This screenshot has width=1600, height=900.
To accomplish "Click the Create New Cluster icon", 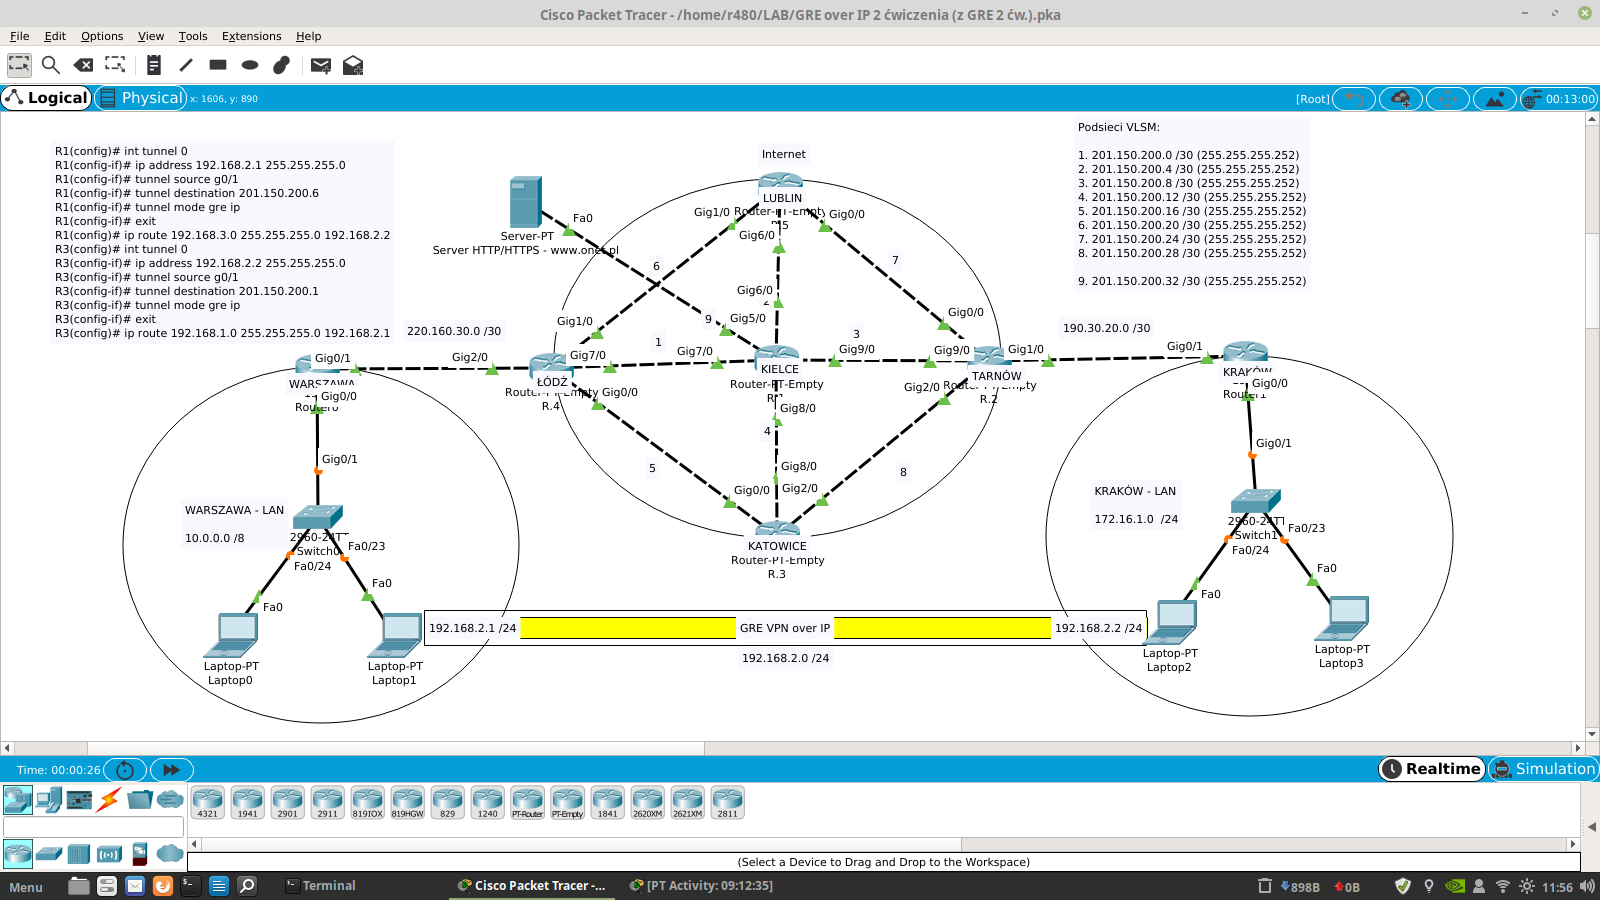I will [1401, 99].
